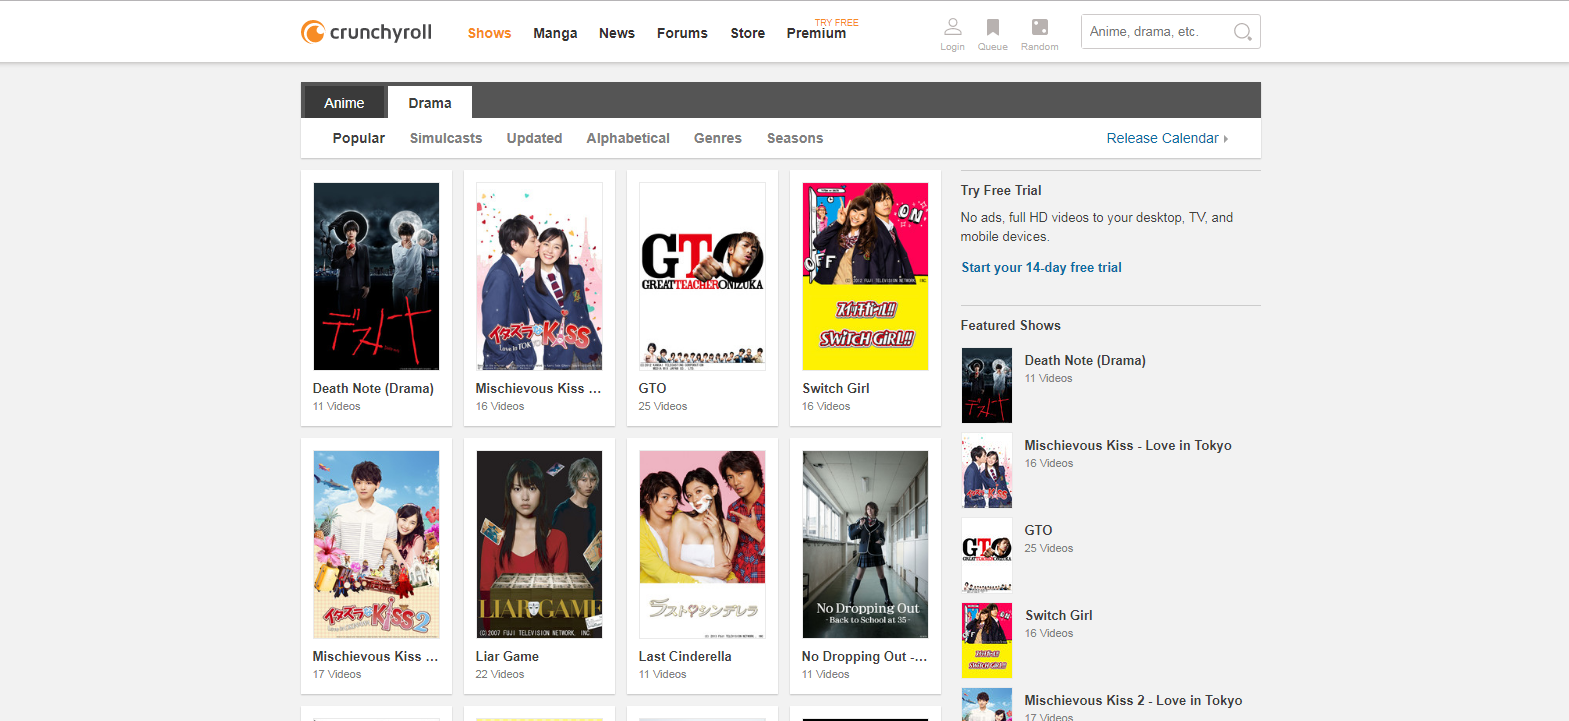Image resolution: width=1569 pixels, height=721 pixels.
Task: Open featured GTO thumbnail
Action: (x=987, y=555)
